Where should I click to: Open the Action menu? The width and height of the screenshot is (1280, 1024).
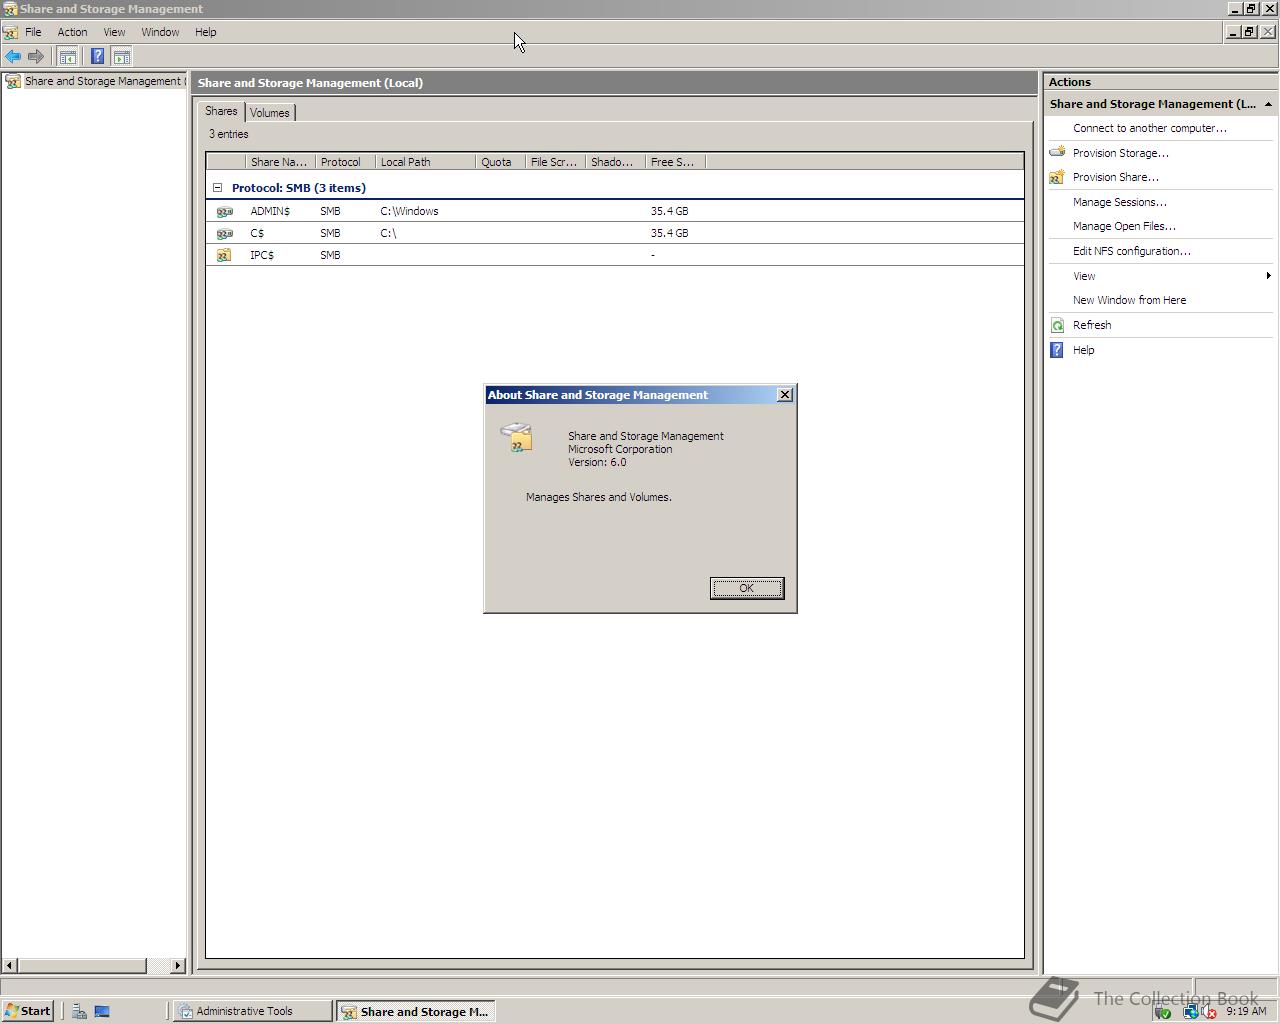pyautogui.click(x=72, y=32)
